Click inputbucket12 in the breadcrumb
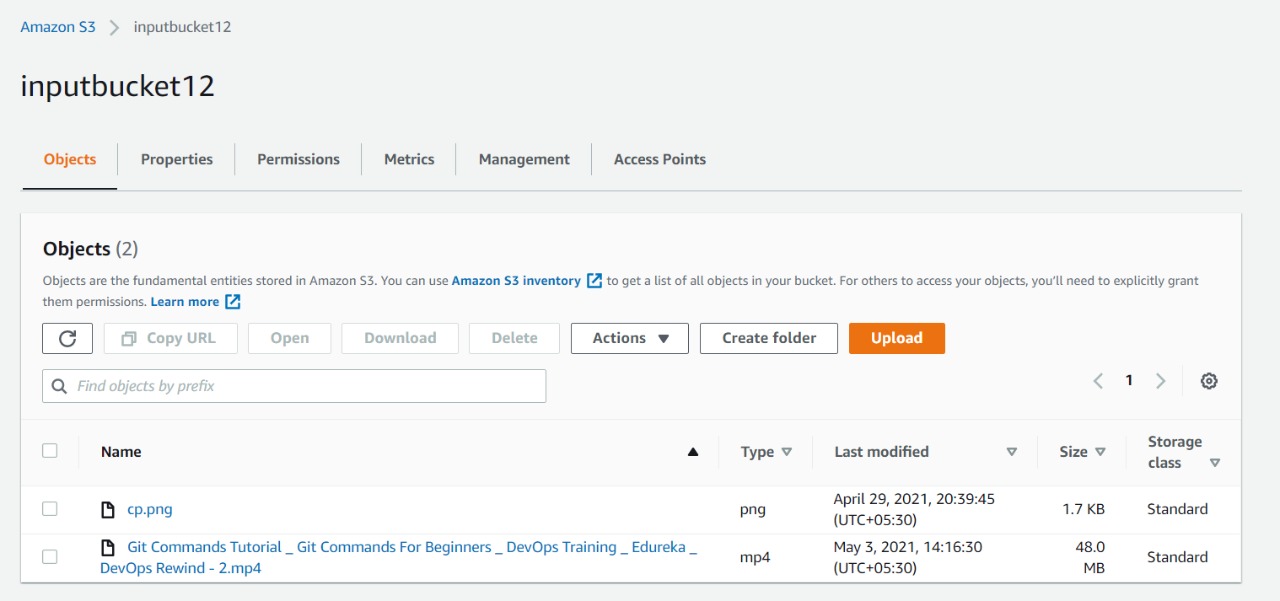The height and width of the screenshot is (601, 1280). tap(183, 27)
